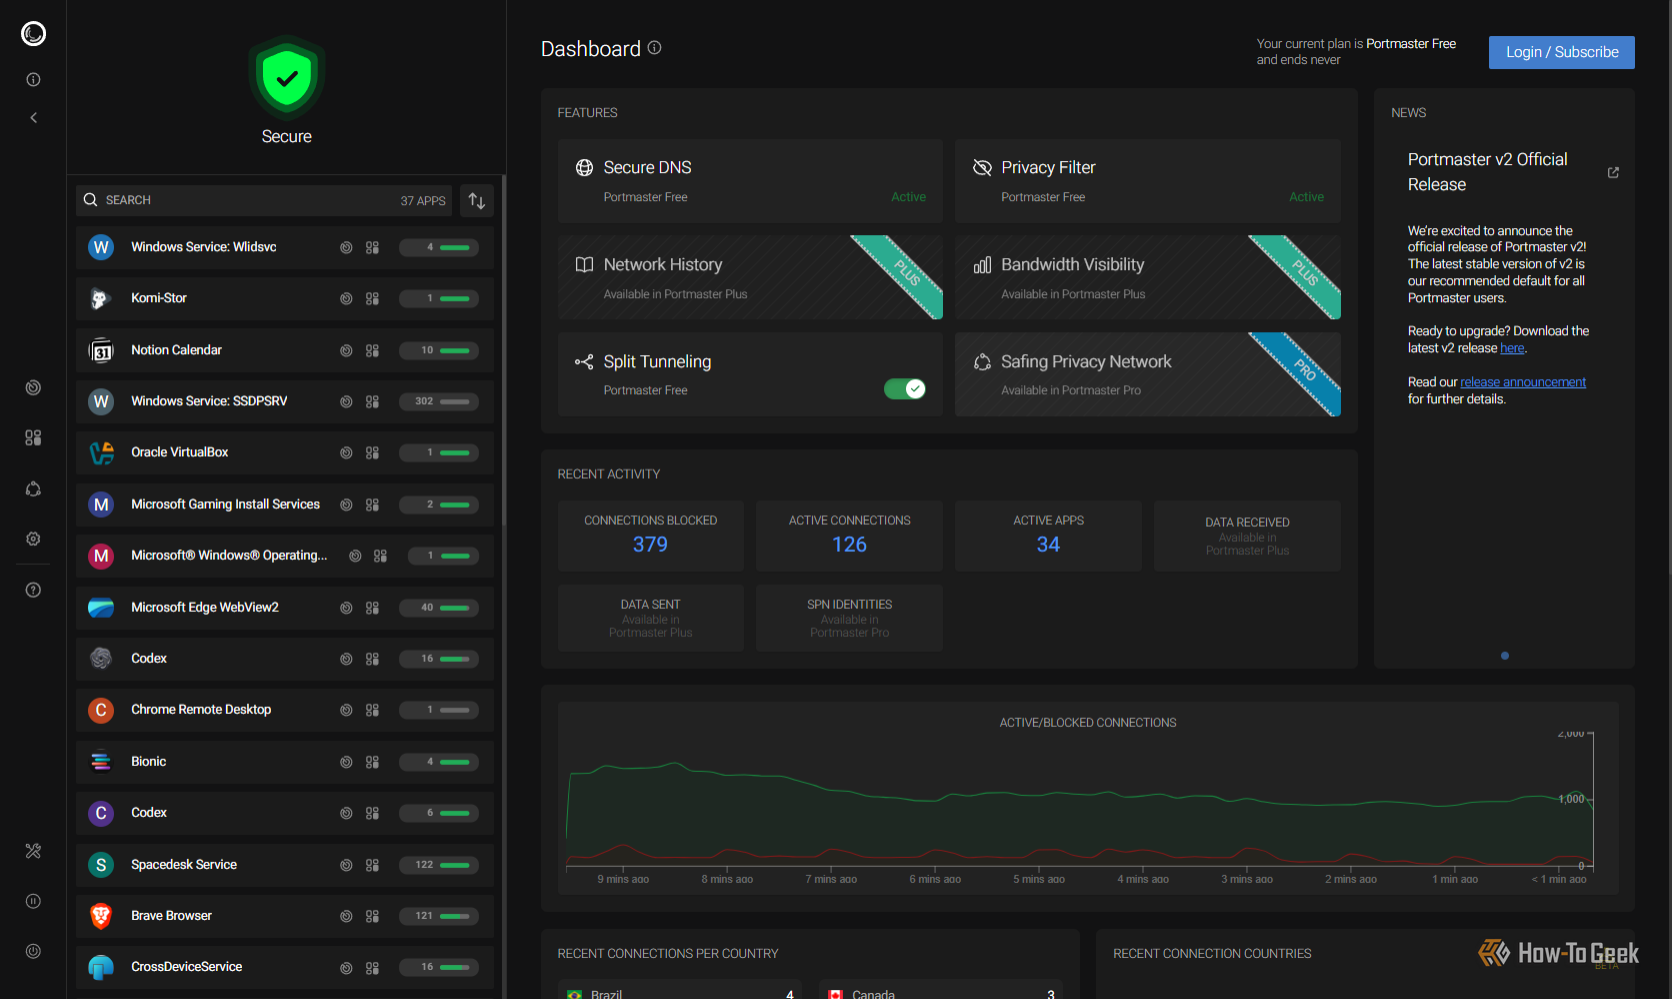Click the grid status icon in Komi-Stor row

[372, 299]
